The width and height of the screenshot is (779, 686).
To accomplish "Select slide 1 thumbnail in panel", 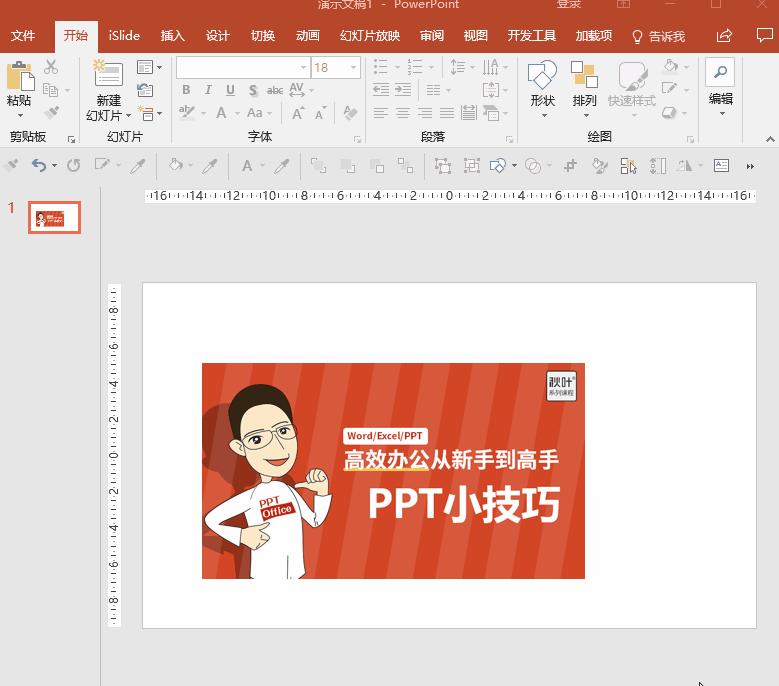I will [54, 217].
